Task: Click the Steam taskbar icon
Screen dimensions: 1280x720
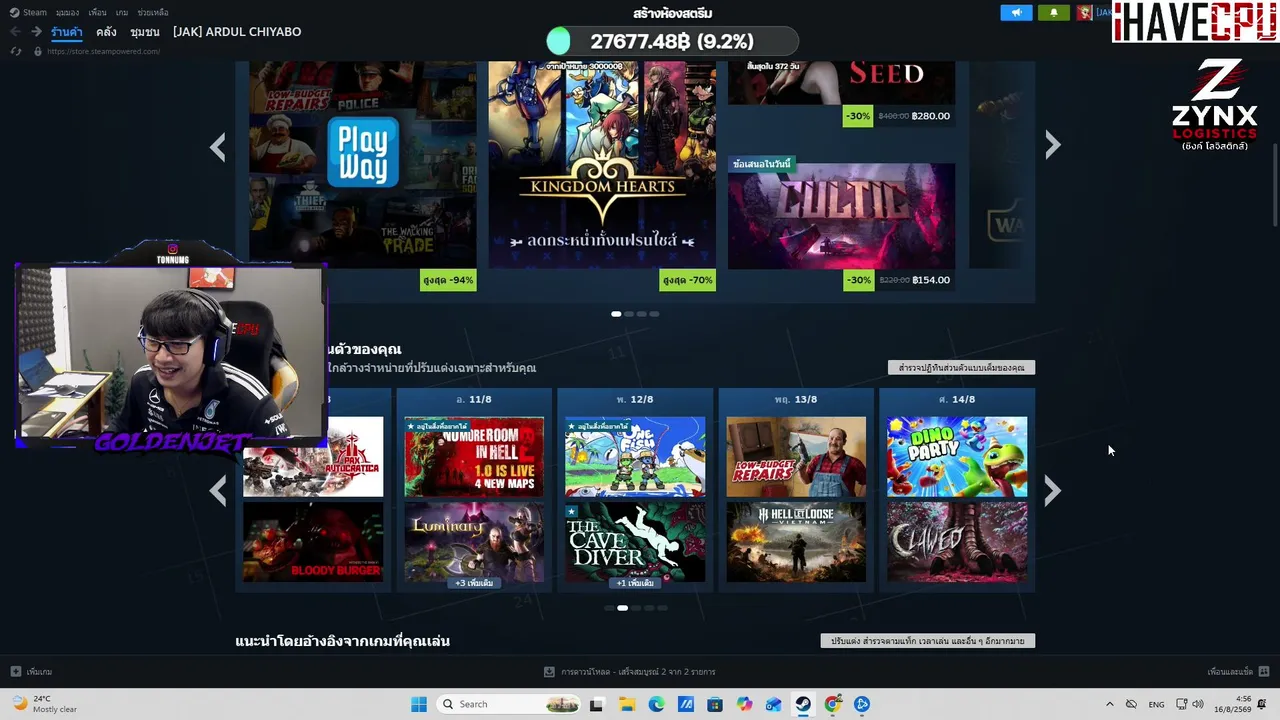Action: (x=803, y=704)
